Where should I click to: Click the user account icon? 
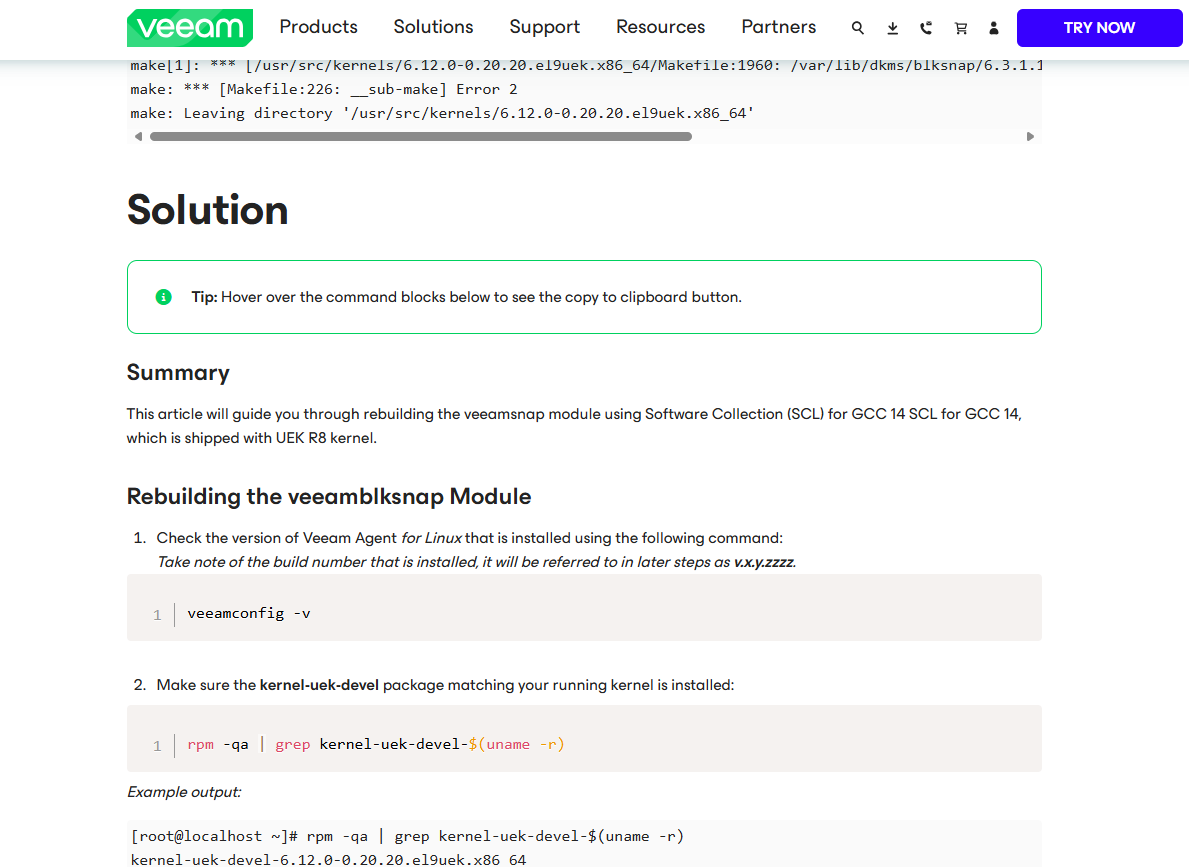993,28
